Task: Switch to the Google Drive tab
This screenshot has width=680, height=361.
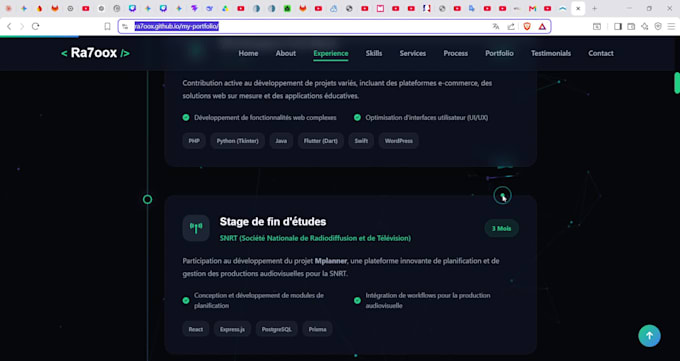Action: 225,8
